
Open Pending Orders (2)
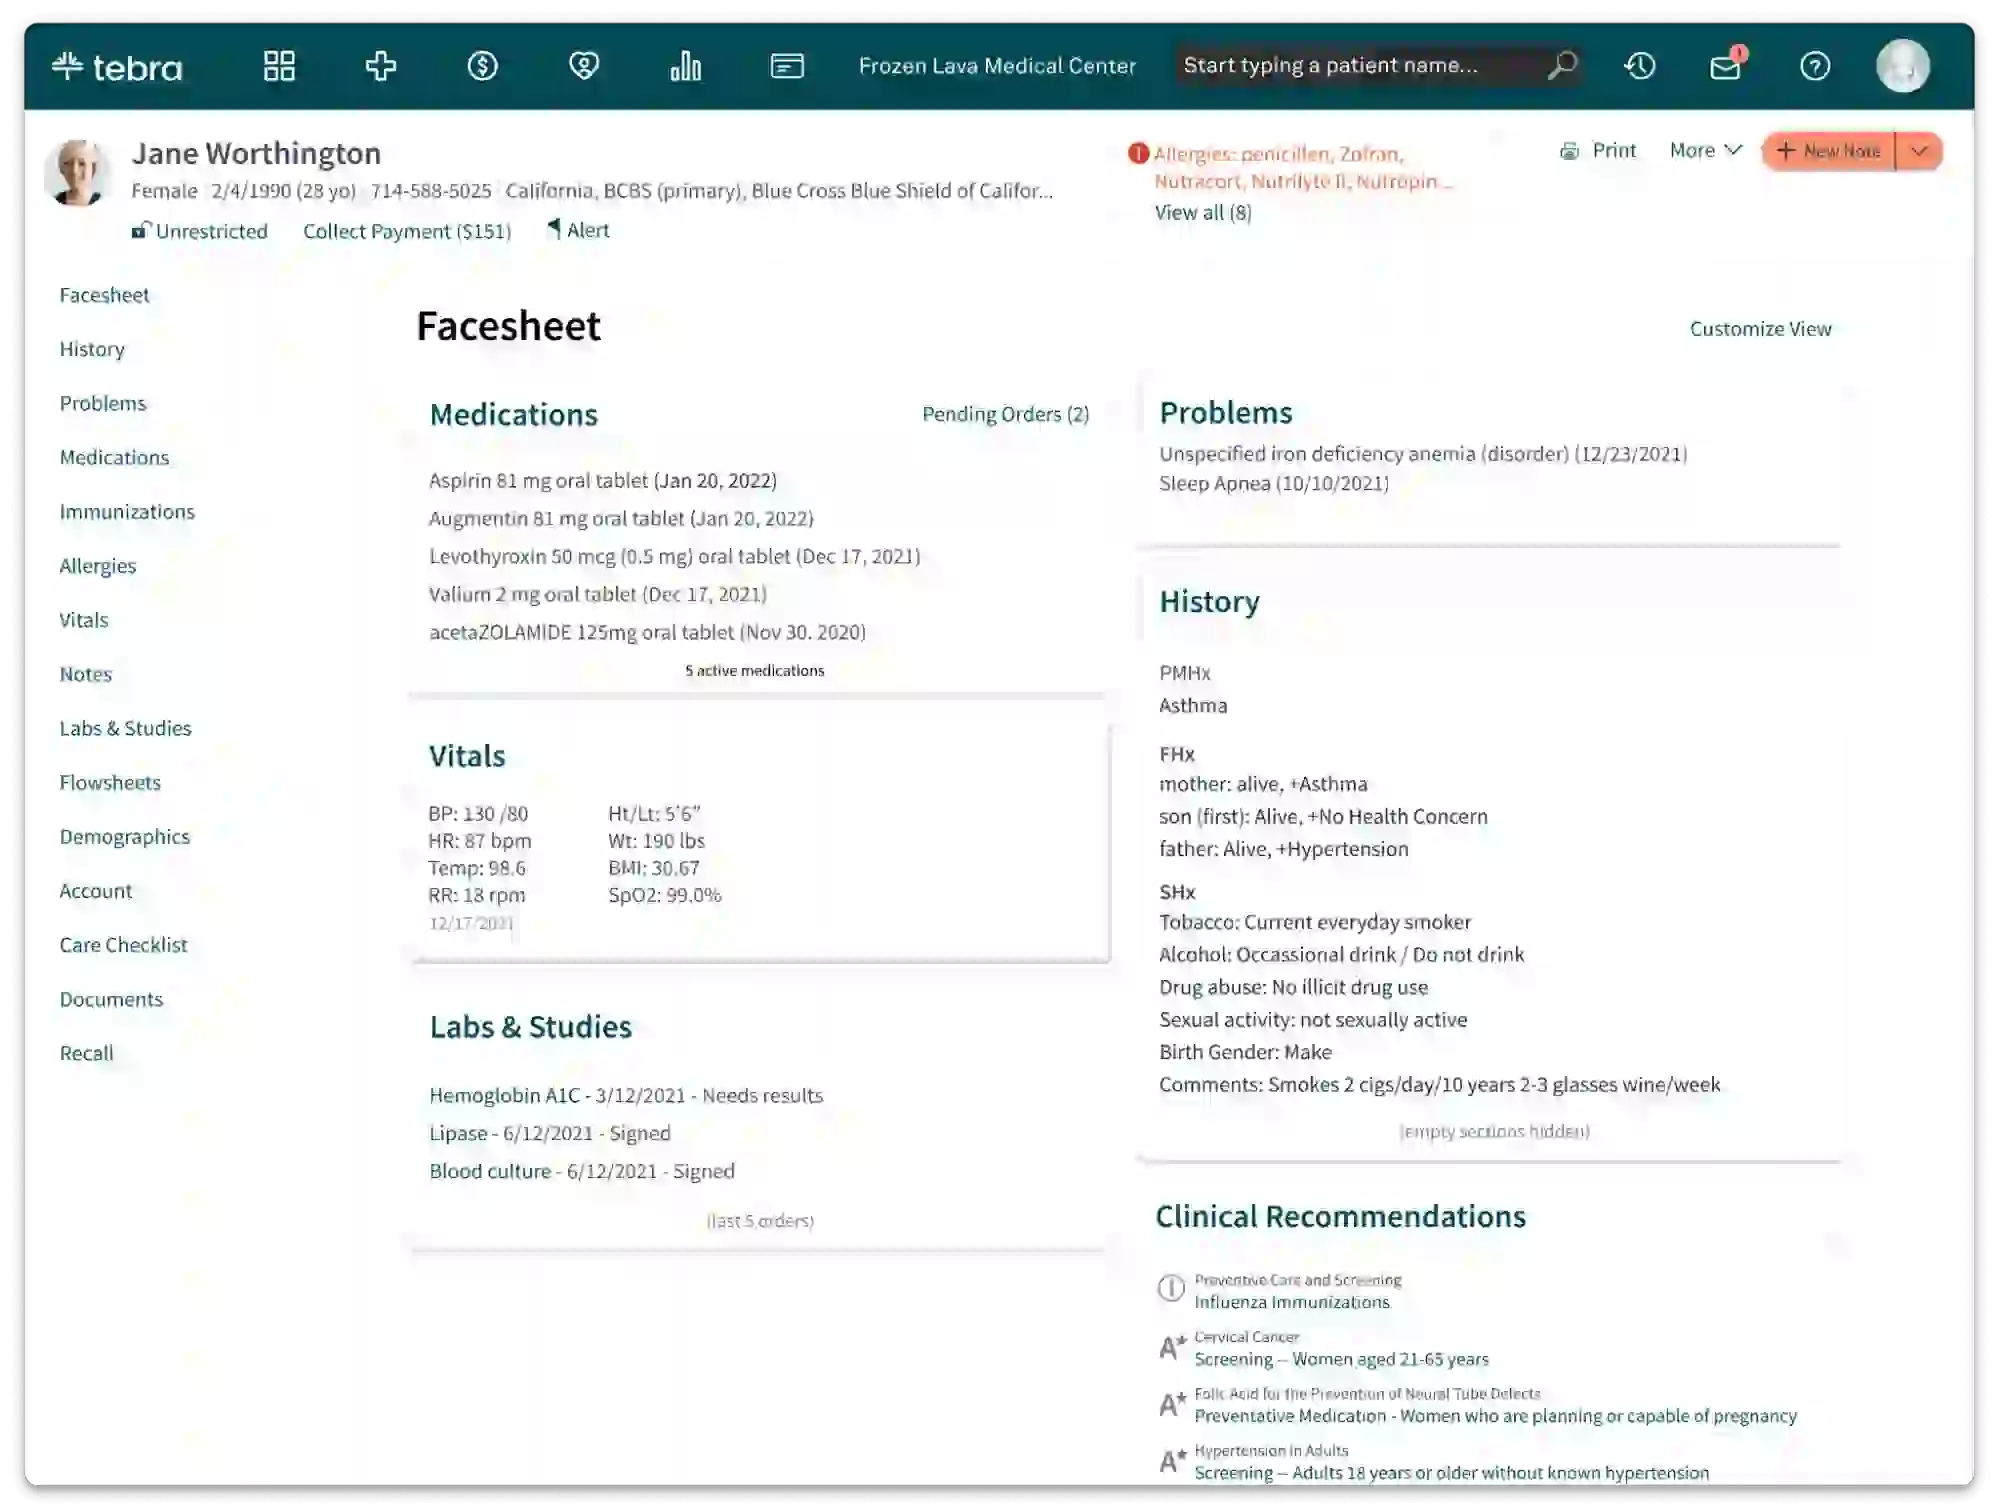[x=1006, y=413]
